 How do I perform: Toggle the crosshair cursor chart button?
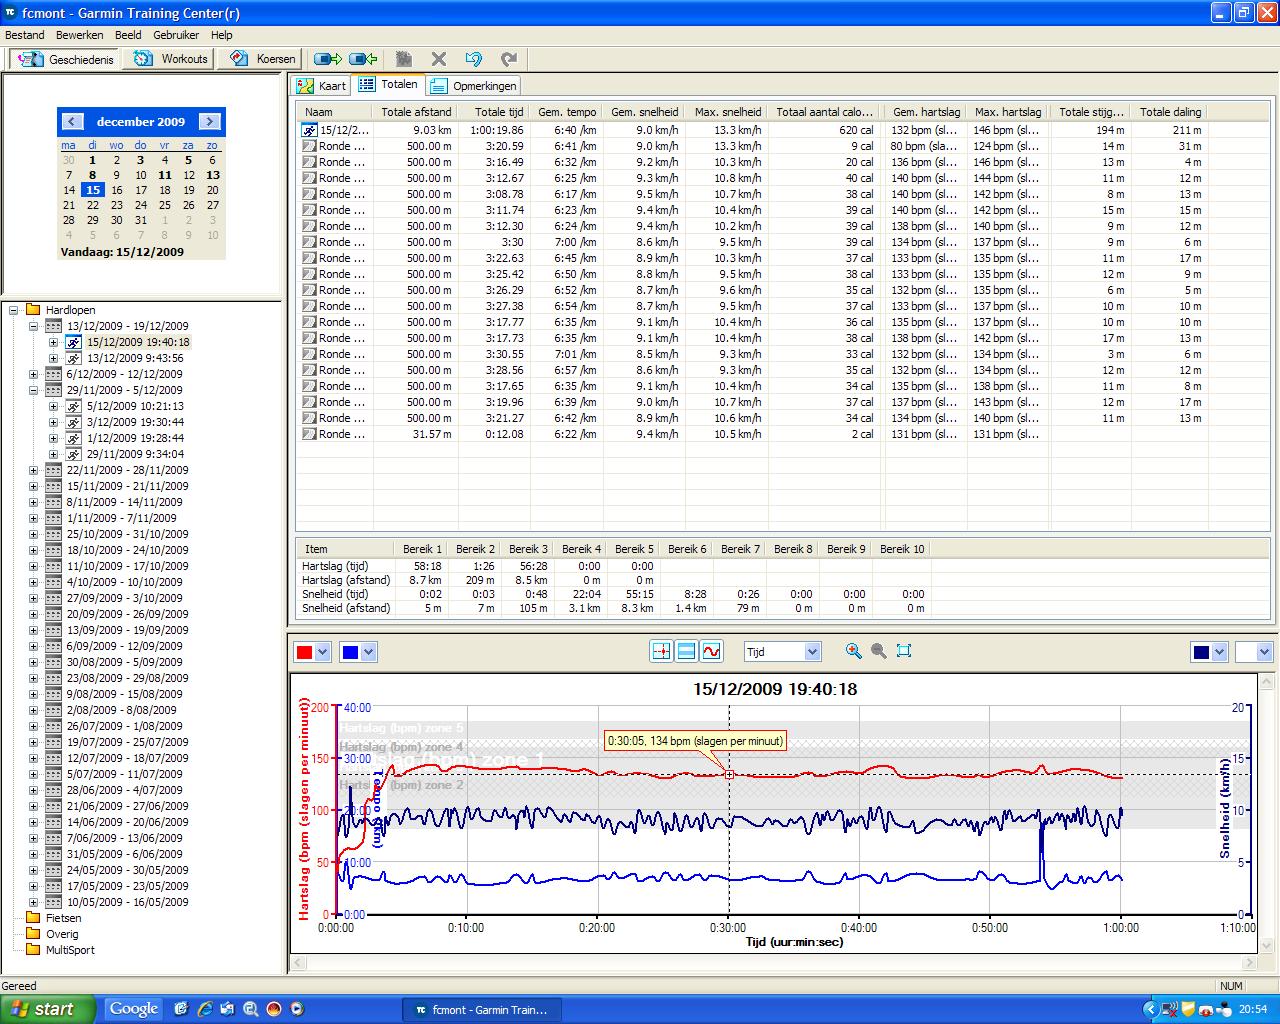tap(661, 651)
